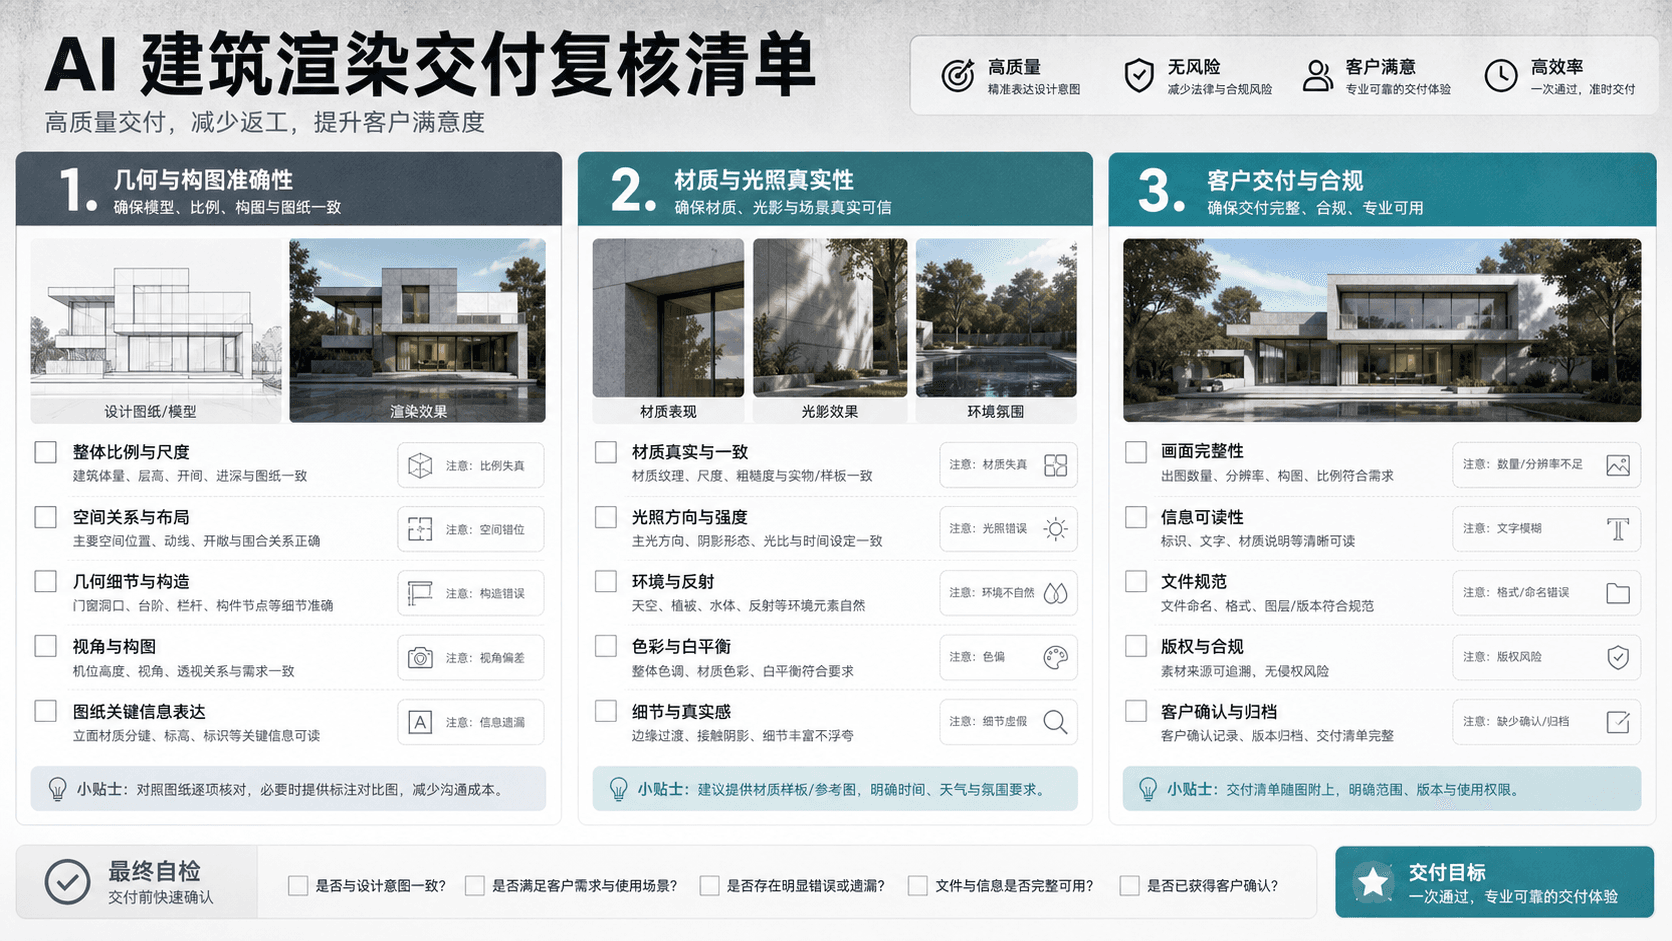Click the lightbulb icon in section 3 tip
Image resolution: width=1672 pixels, height=941 pixels.
[x=1148, y=790]
